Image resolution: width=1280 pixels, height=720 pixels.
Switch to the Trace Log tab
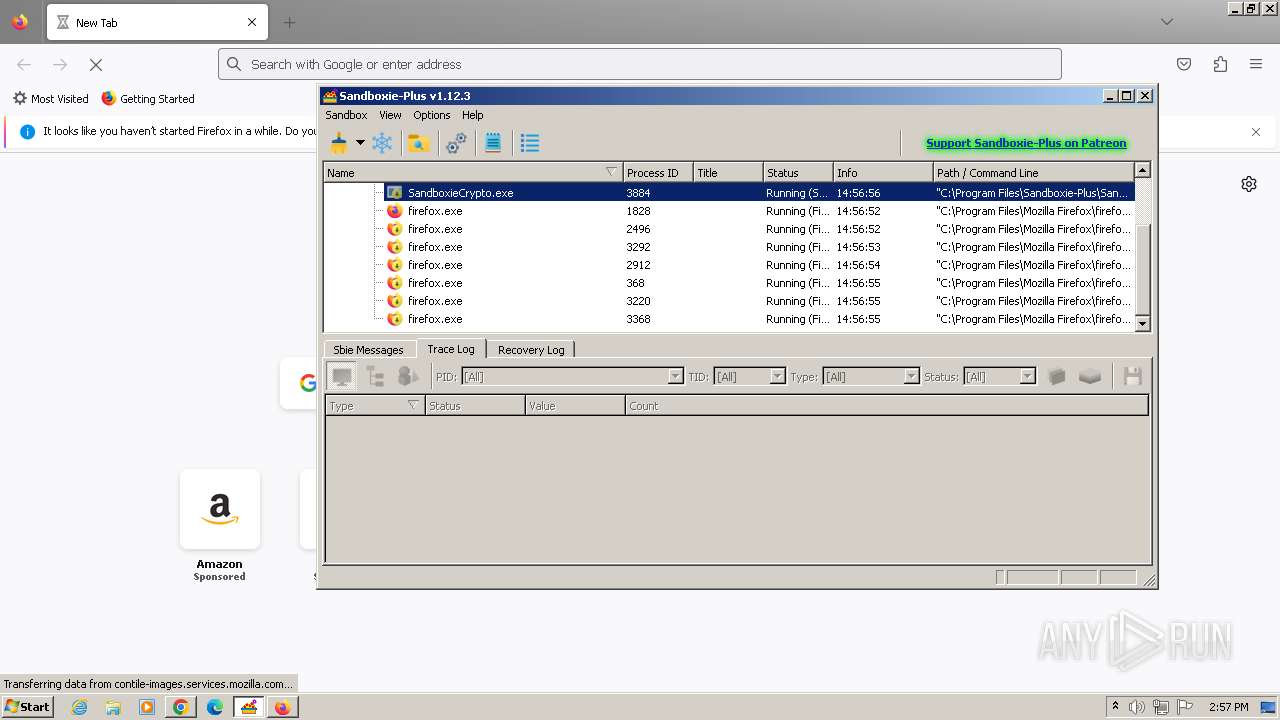click(x=451, y=349)
